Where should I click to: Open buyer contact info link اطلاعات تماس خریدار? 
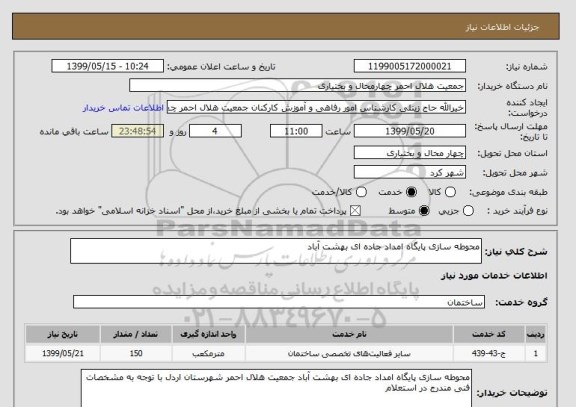[x=123, y=108]
